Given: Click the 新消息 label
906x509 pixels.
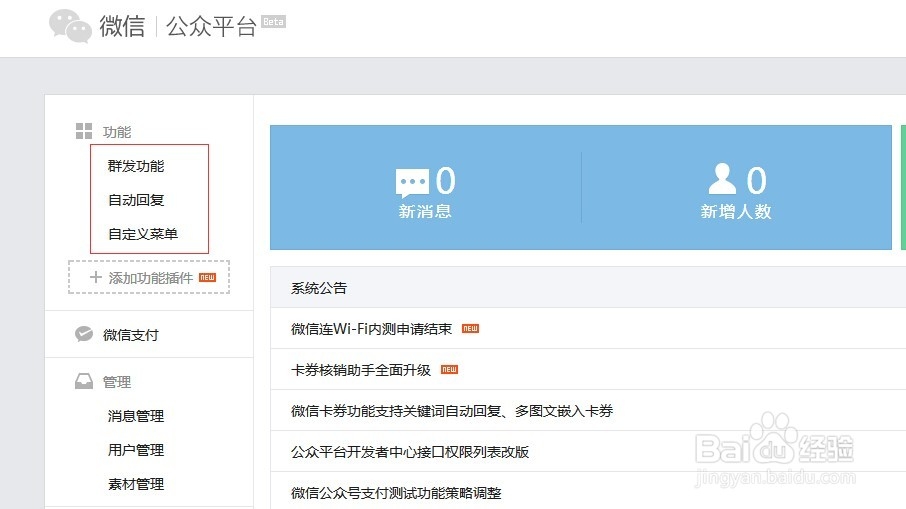Looking at the screenshot, I should point(425,211).
